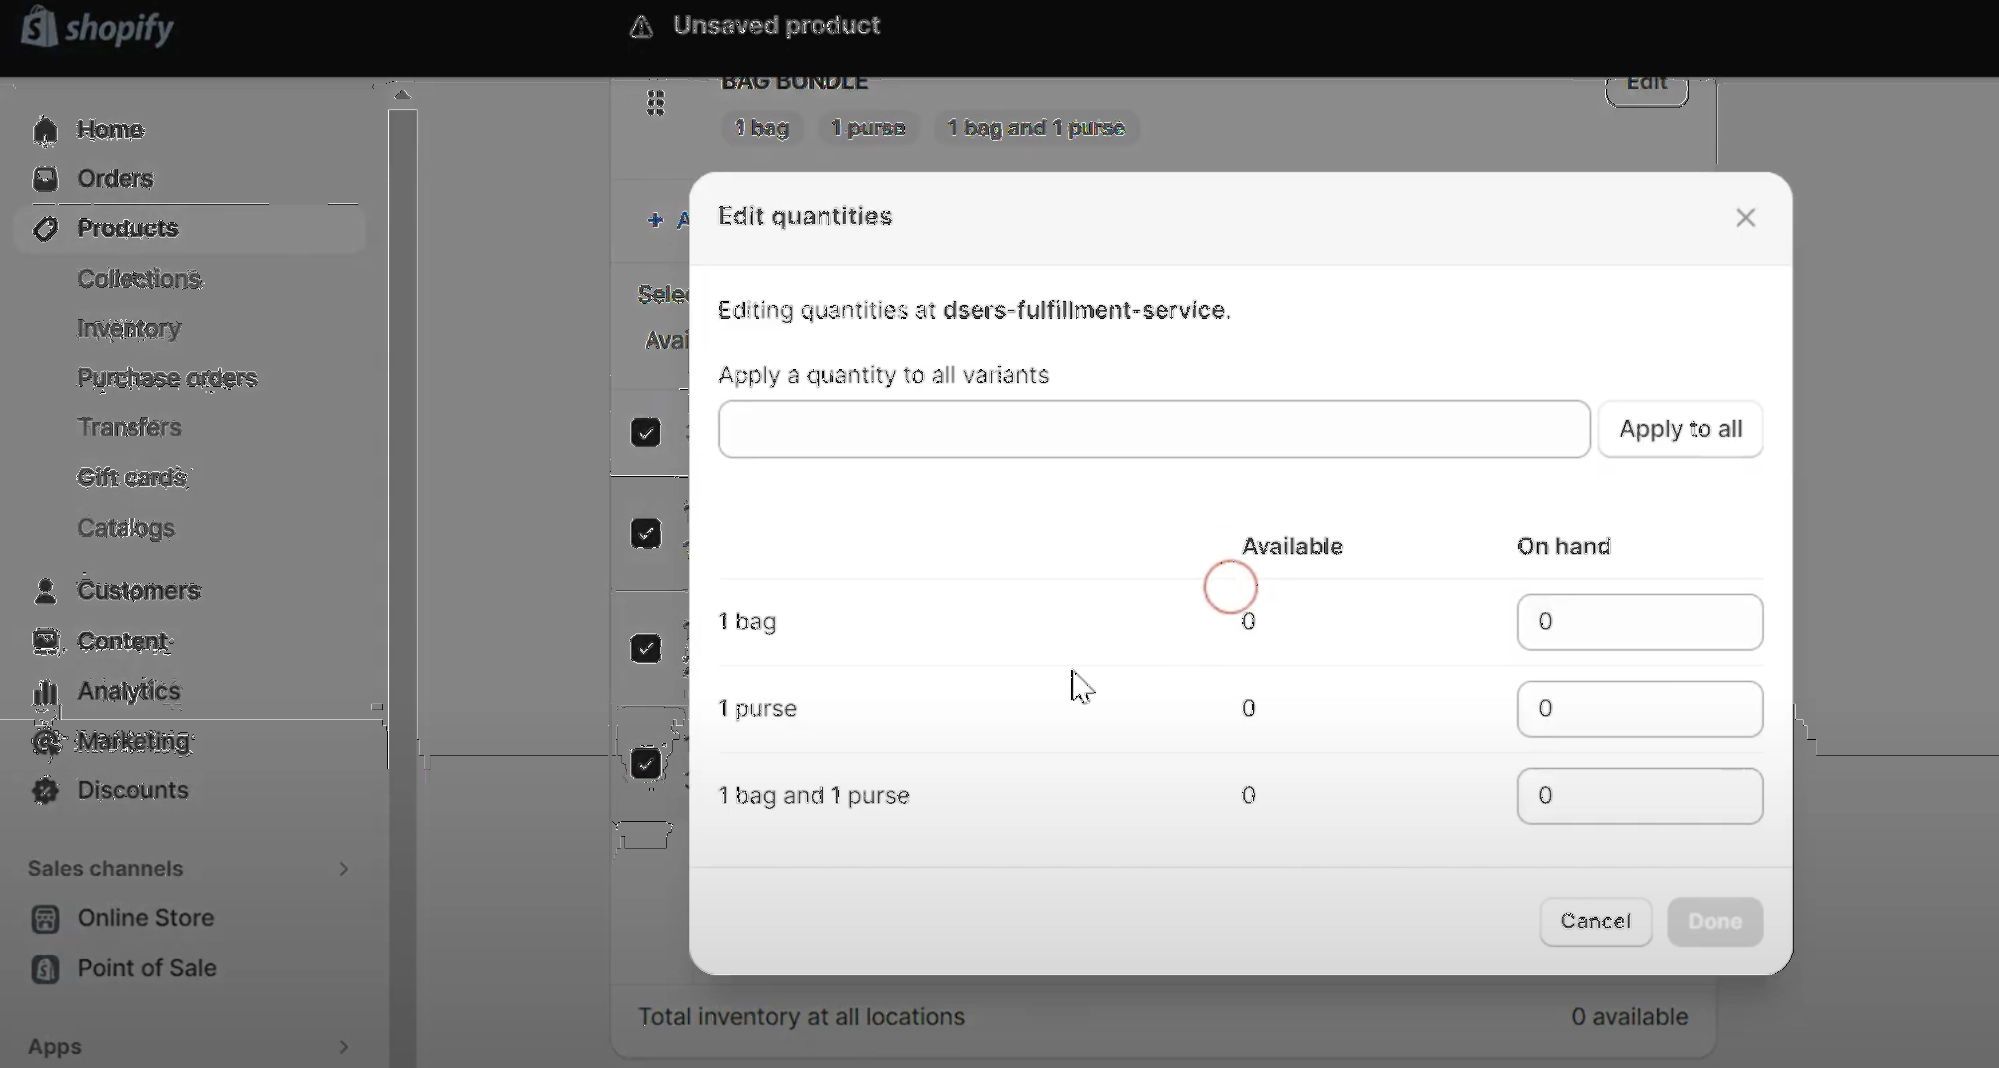Click 'Total inventory at all locations' text

[801, 1017]
